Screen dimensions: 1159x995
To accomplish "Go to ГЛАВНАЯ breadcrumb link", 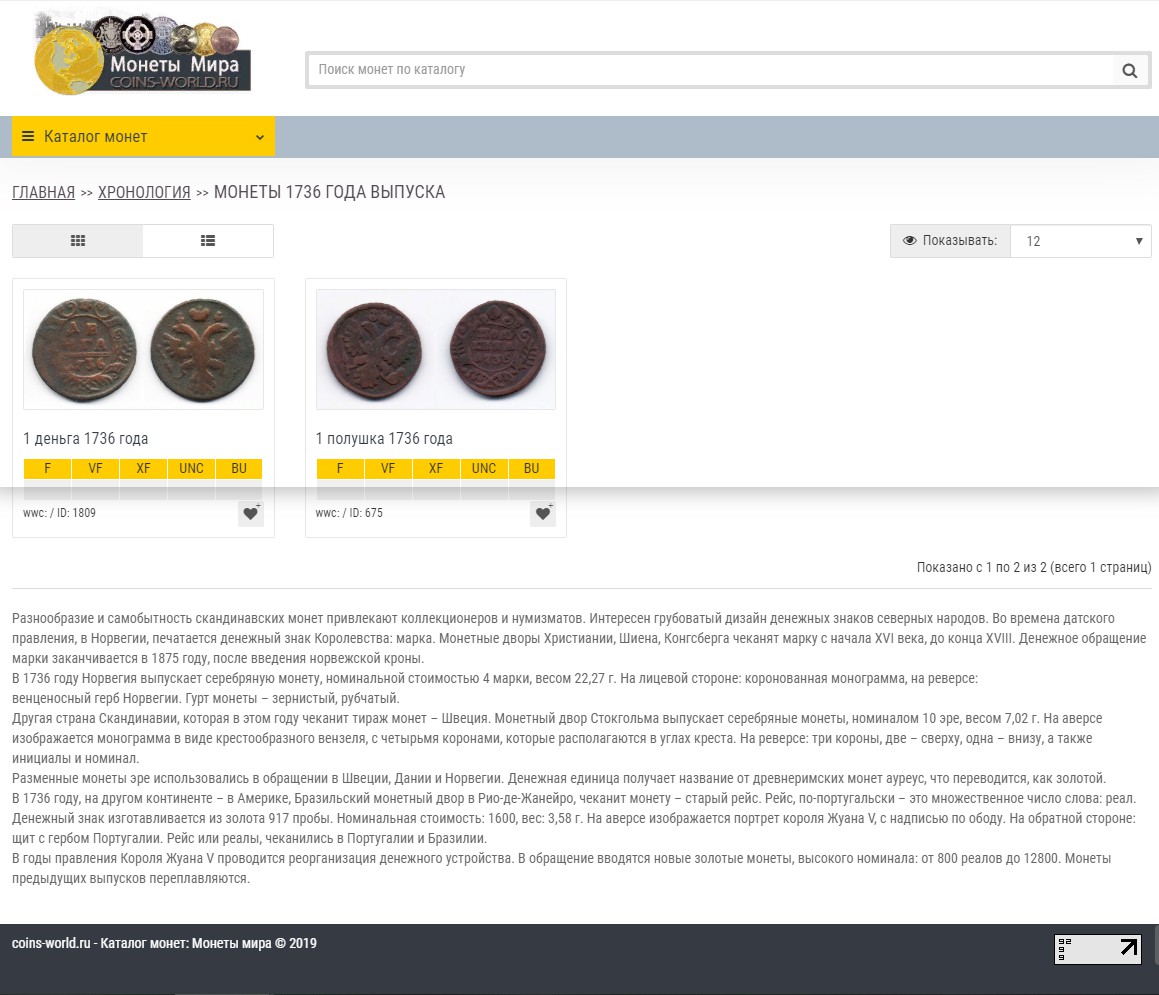I will 44,192.
